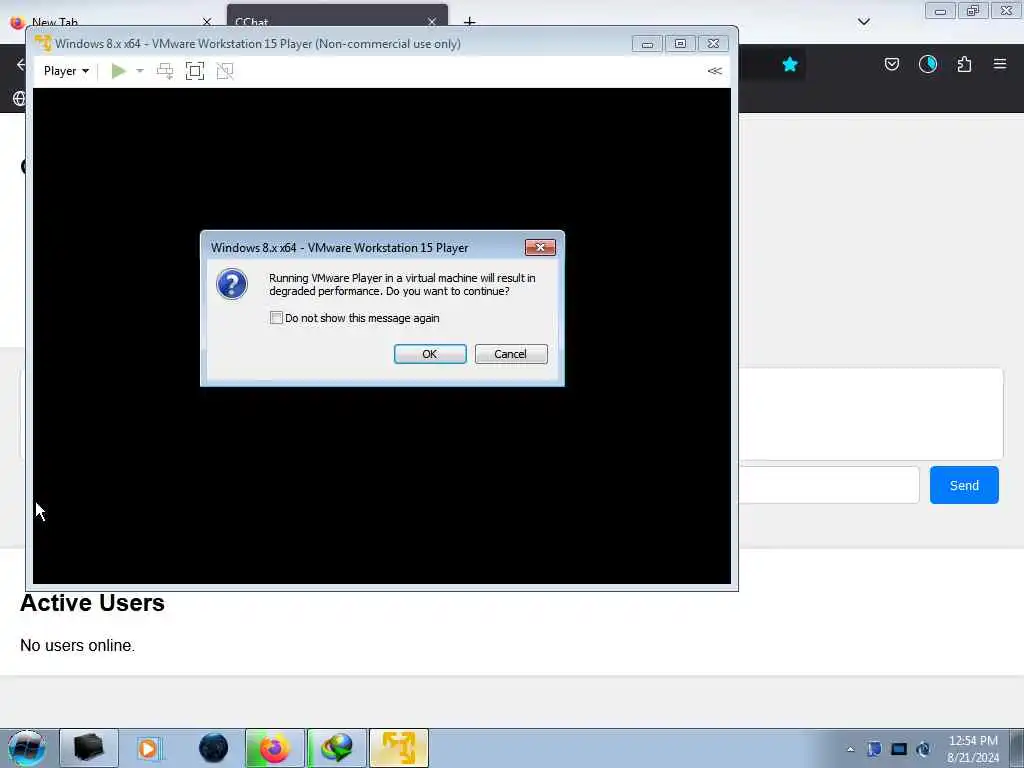Open Save to Pocket icon in Firefox
This screenshot has width=1024, height=768.
tap(892, 64)
